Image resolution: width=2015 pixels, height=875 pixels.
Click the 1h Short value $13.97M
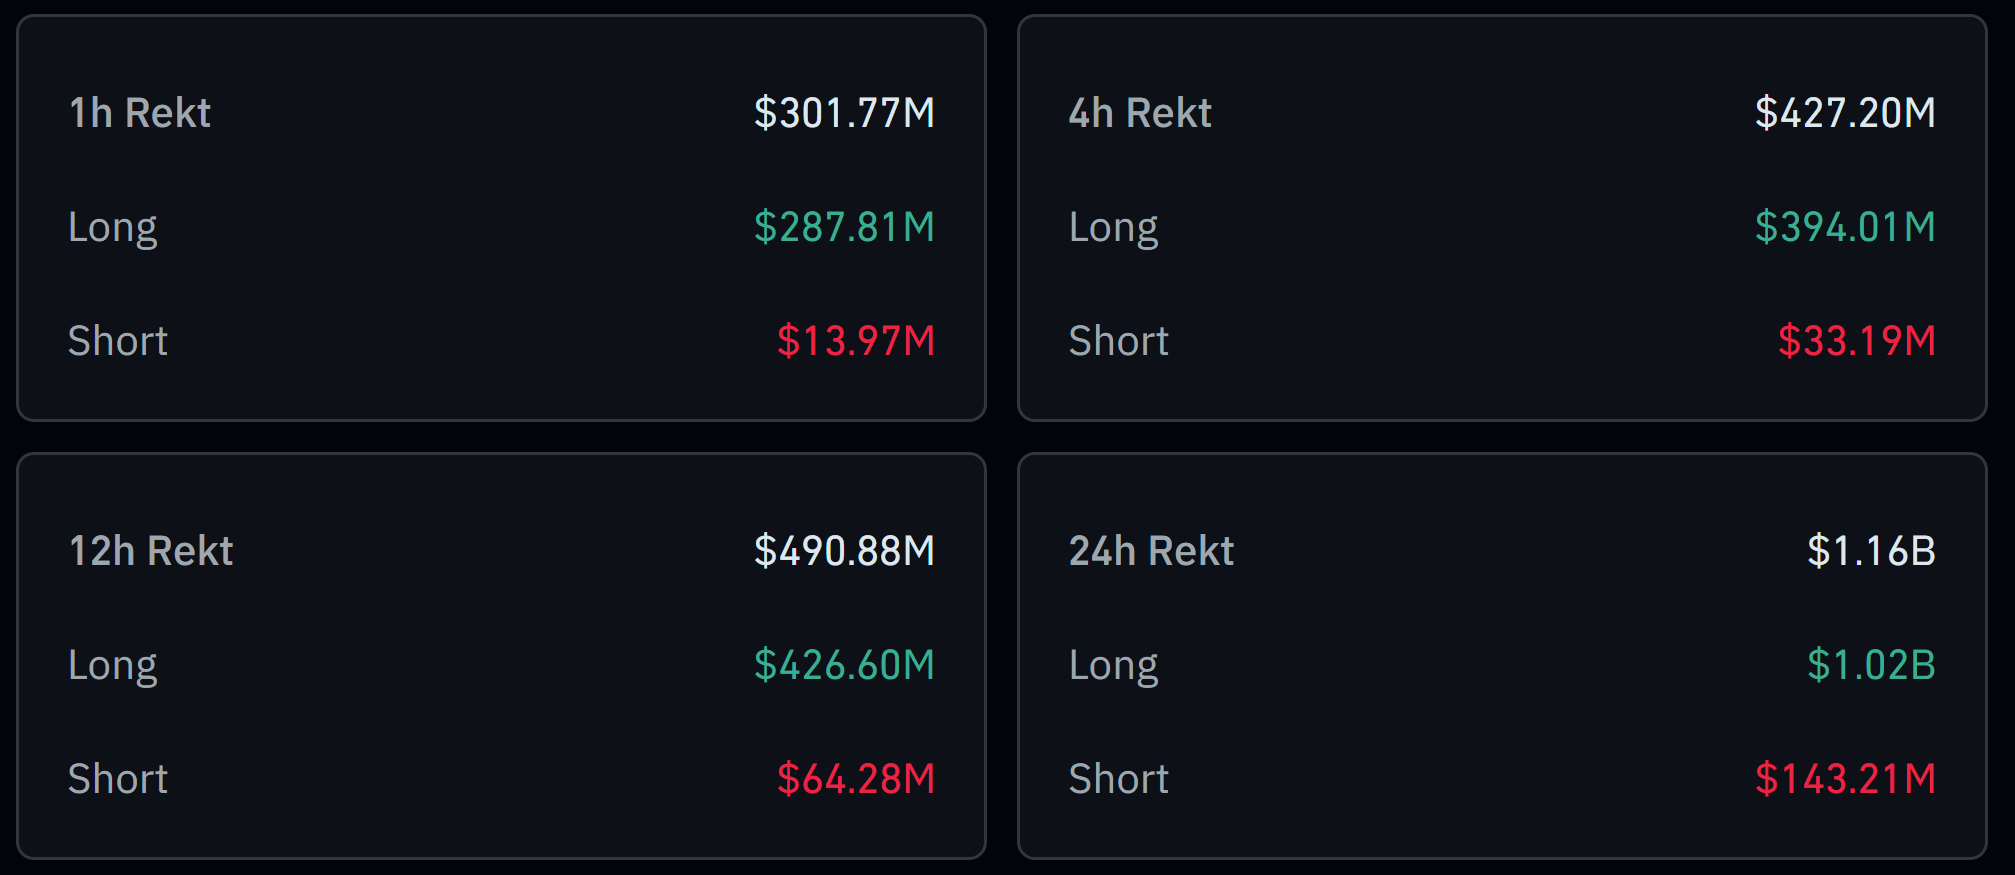(856, 341)
